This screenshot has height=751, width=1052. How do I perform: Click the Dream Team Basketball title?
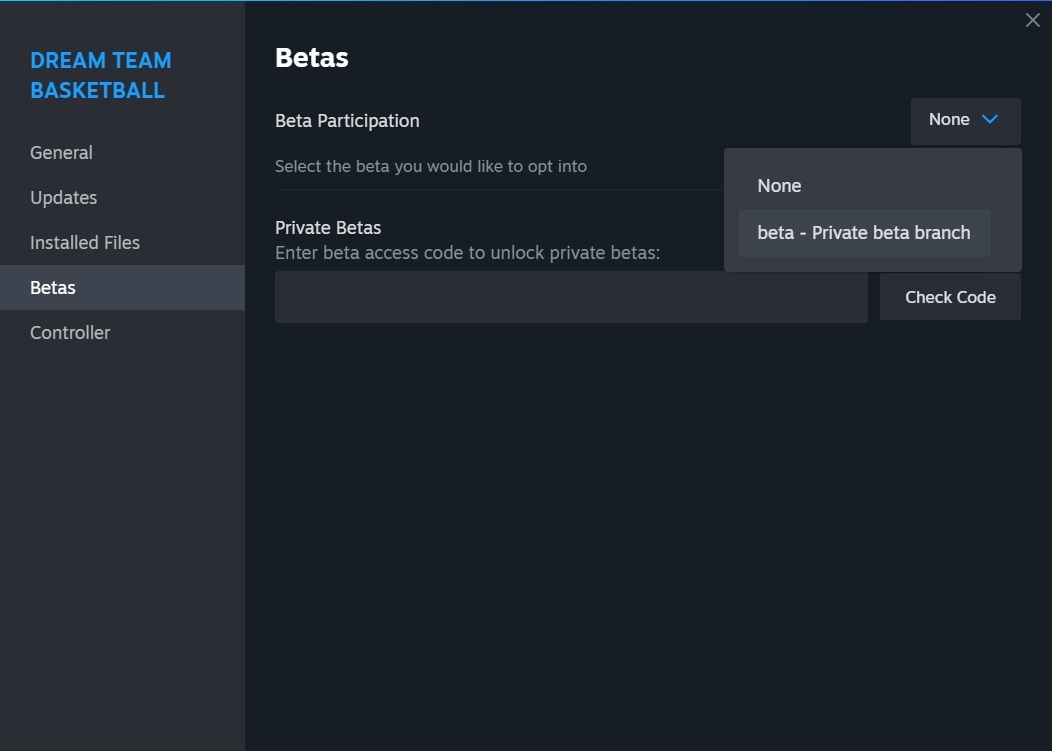[x=101, y=75]
